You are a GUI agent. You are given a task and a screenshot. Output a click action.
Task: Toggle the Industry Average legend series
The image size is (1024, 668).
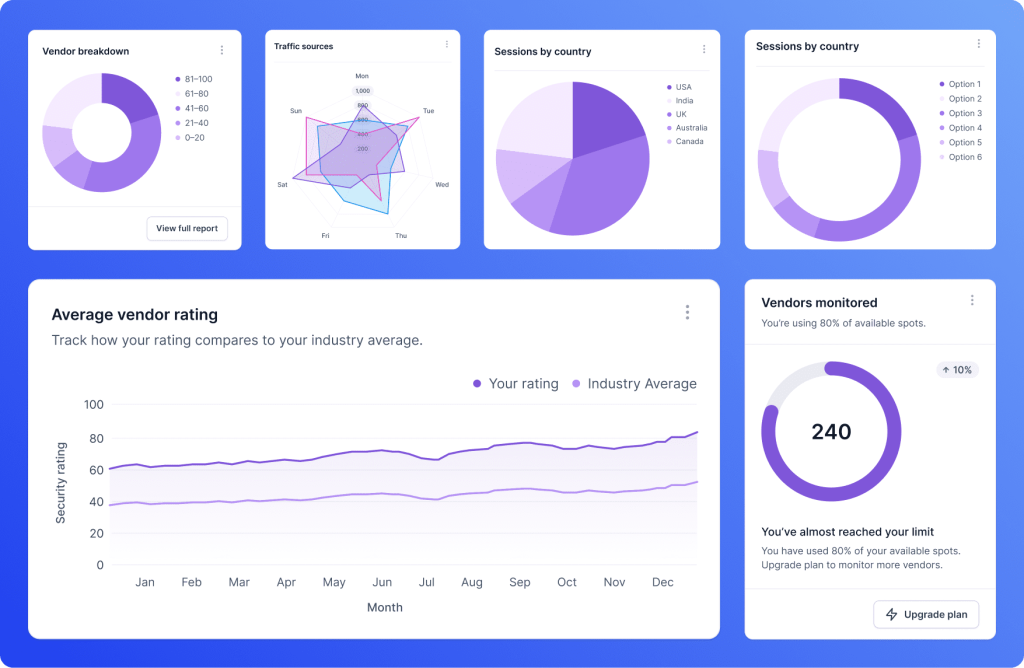pyautogui.click(x=633, y=384)
